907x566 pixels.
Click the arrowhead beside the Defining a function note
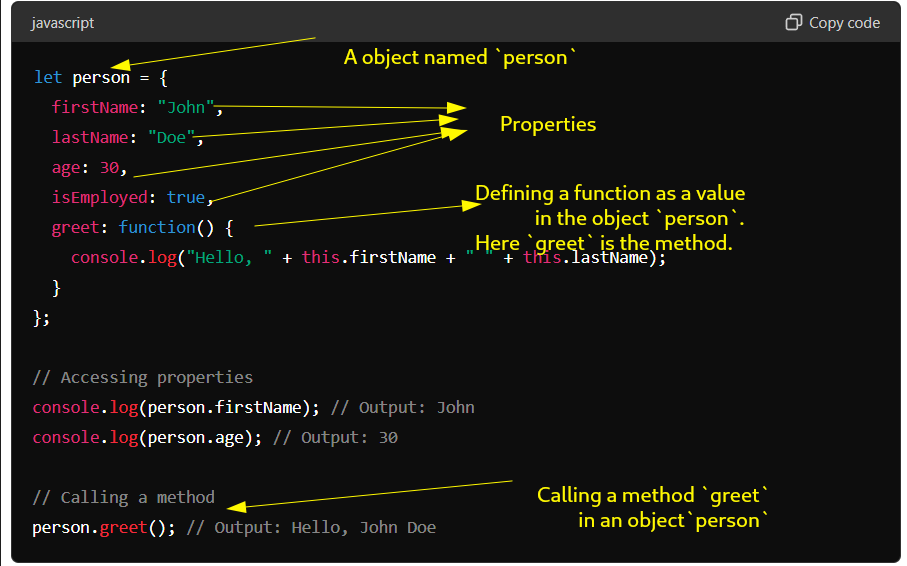coord(471,205)
